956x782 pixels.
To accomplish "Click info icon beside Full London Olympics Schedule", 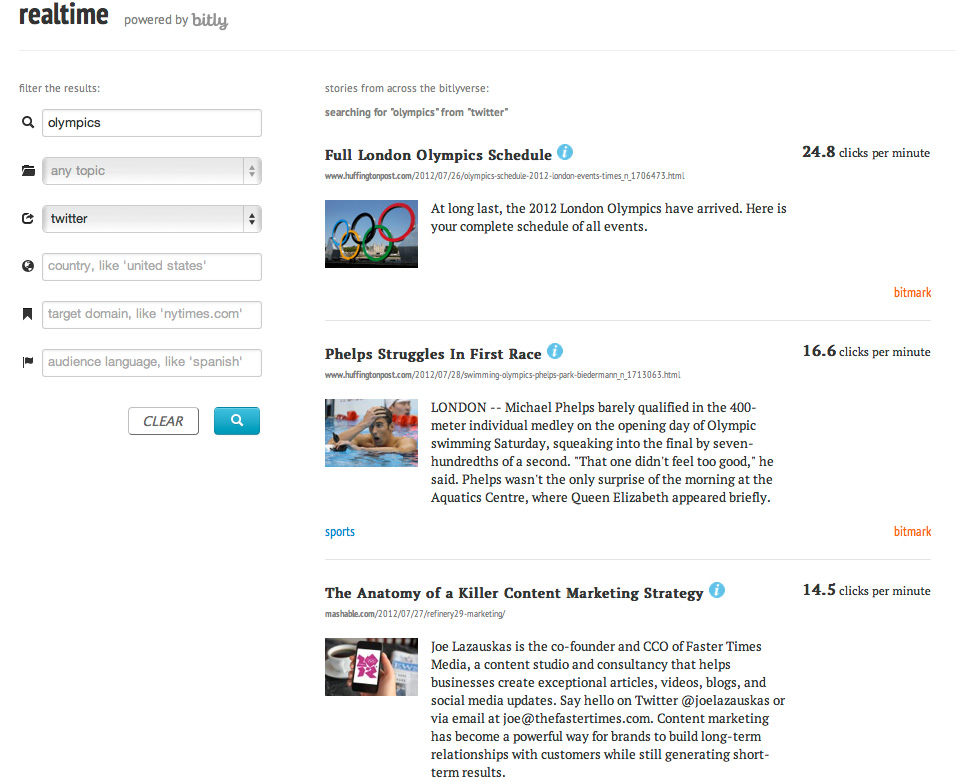I will pyautogui.click(x=565, y=153).
